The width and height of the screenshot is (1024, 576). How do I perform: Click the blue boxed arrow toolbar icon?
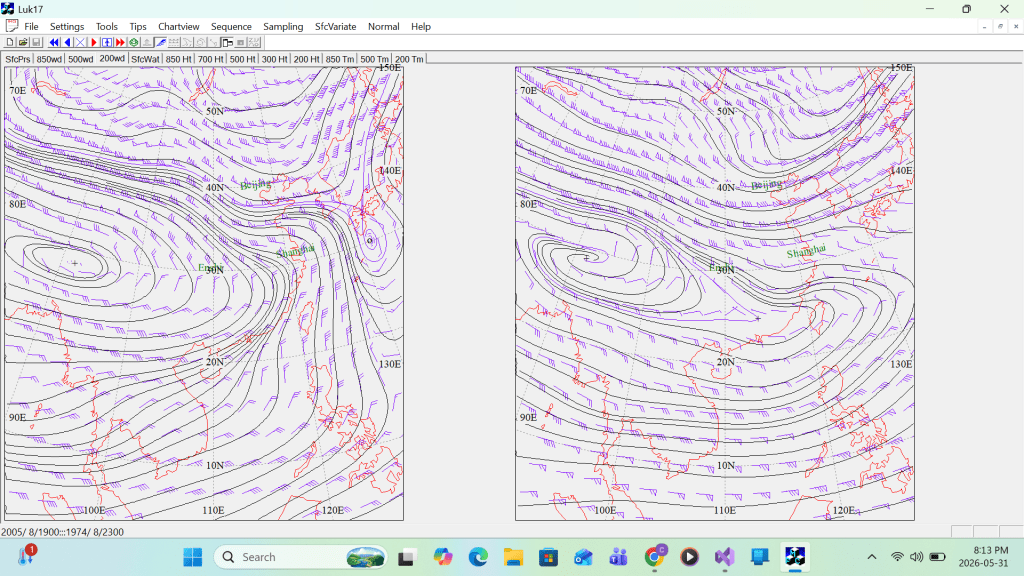(x=107, y=42)
